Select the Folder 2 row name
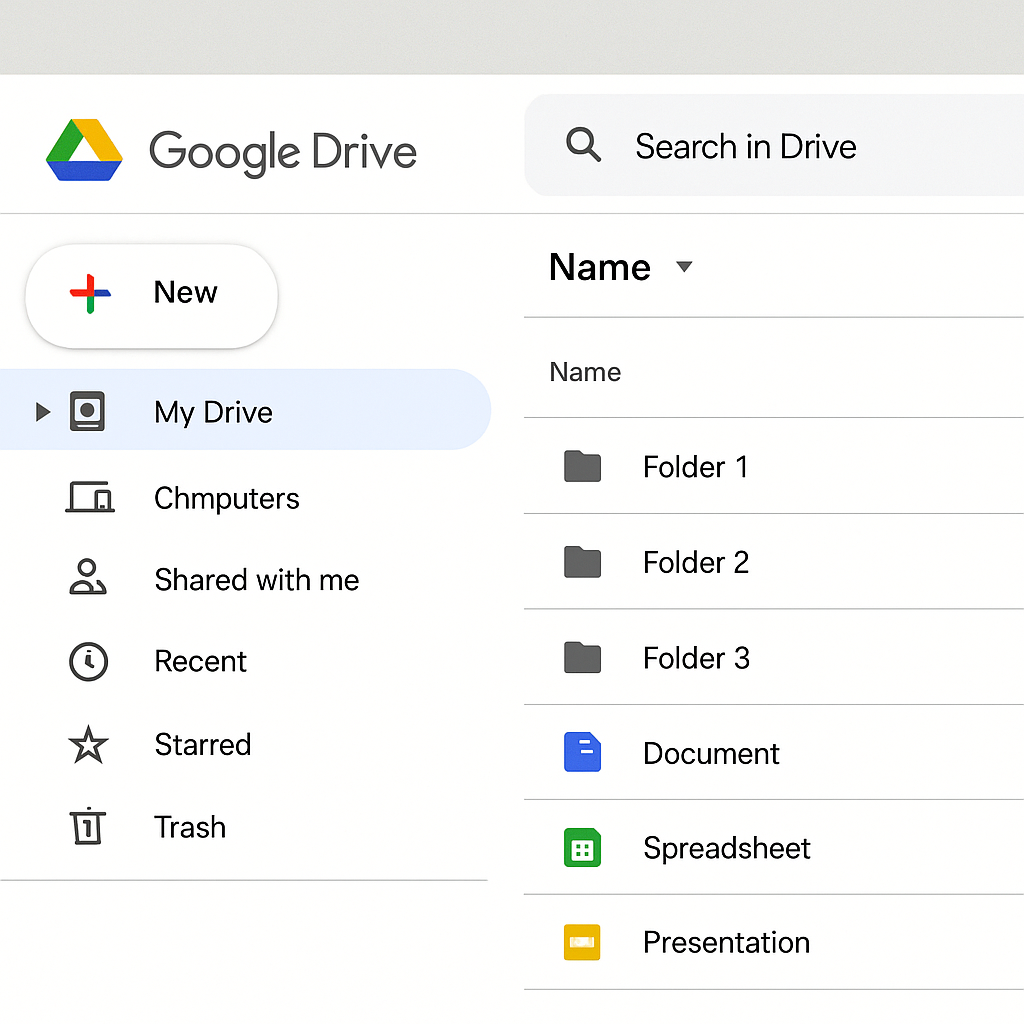 pos(696,562)
